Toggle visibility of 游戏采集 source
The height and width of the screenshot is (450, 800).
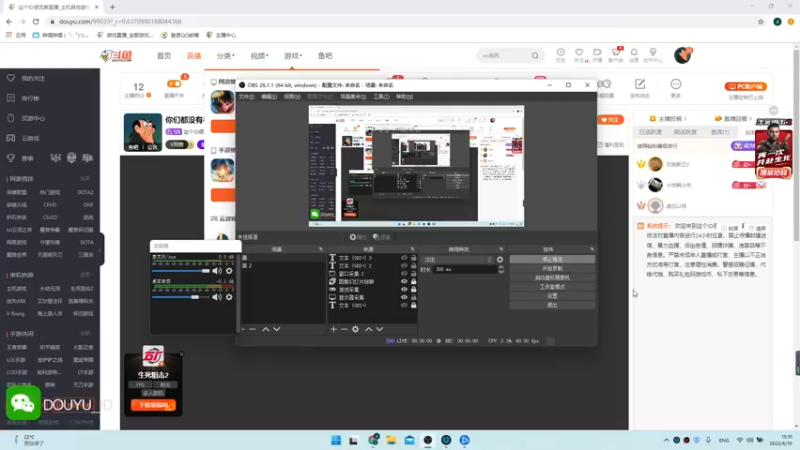(404, 289)
